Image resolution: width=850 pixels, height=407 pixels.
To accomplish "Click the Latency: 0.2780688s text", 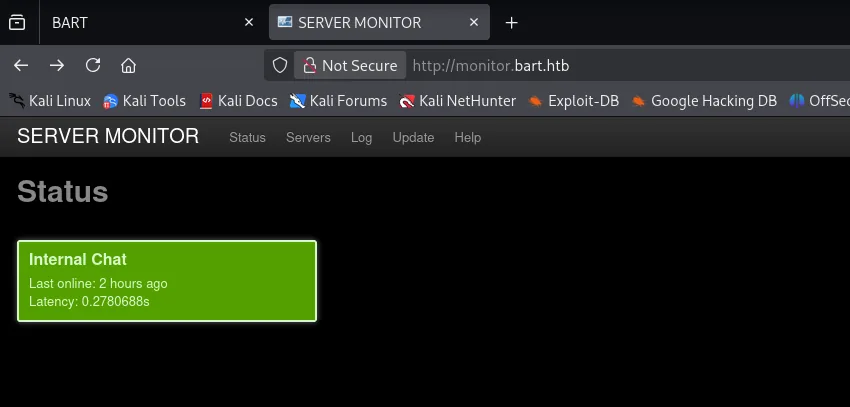I will click(x=89, y=301).
